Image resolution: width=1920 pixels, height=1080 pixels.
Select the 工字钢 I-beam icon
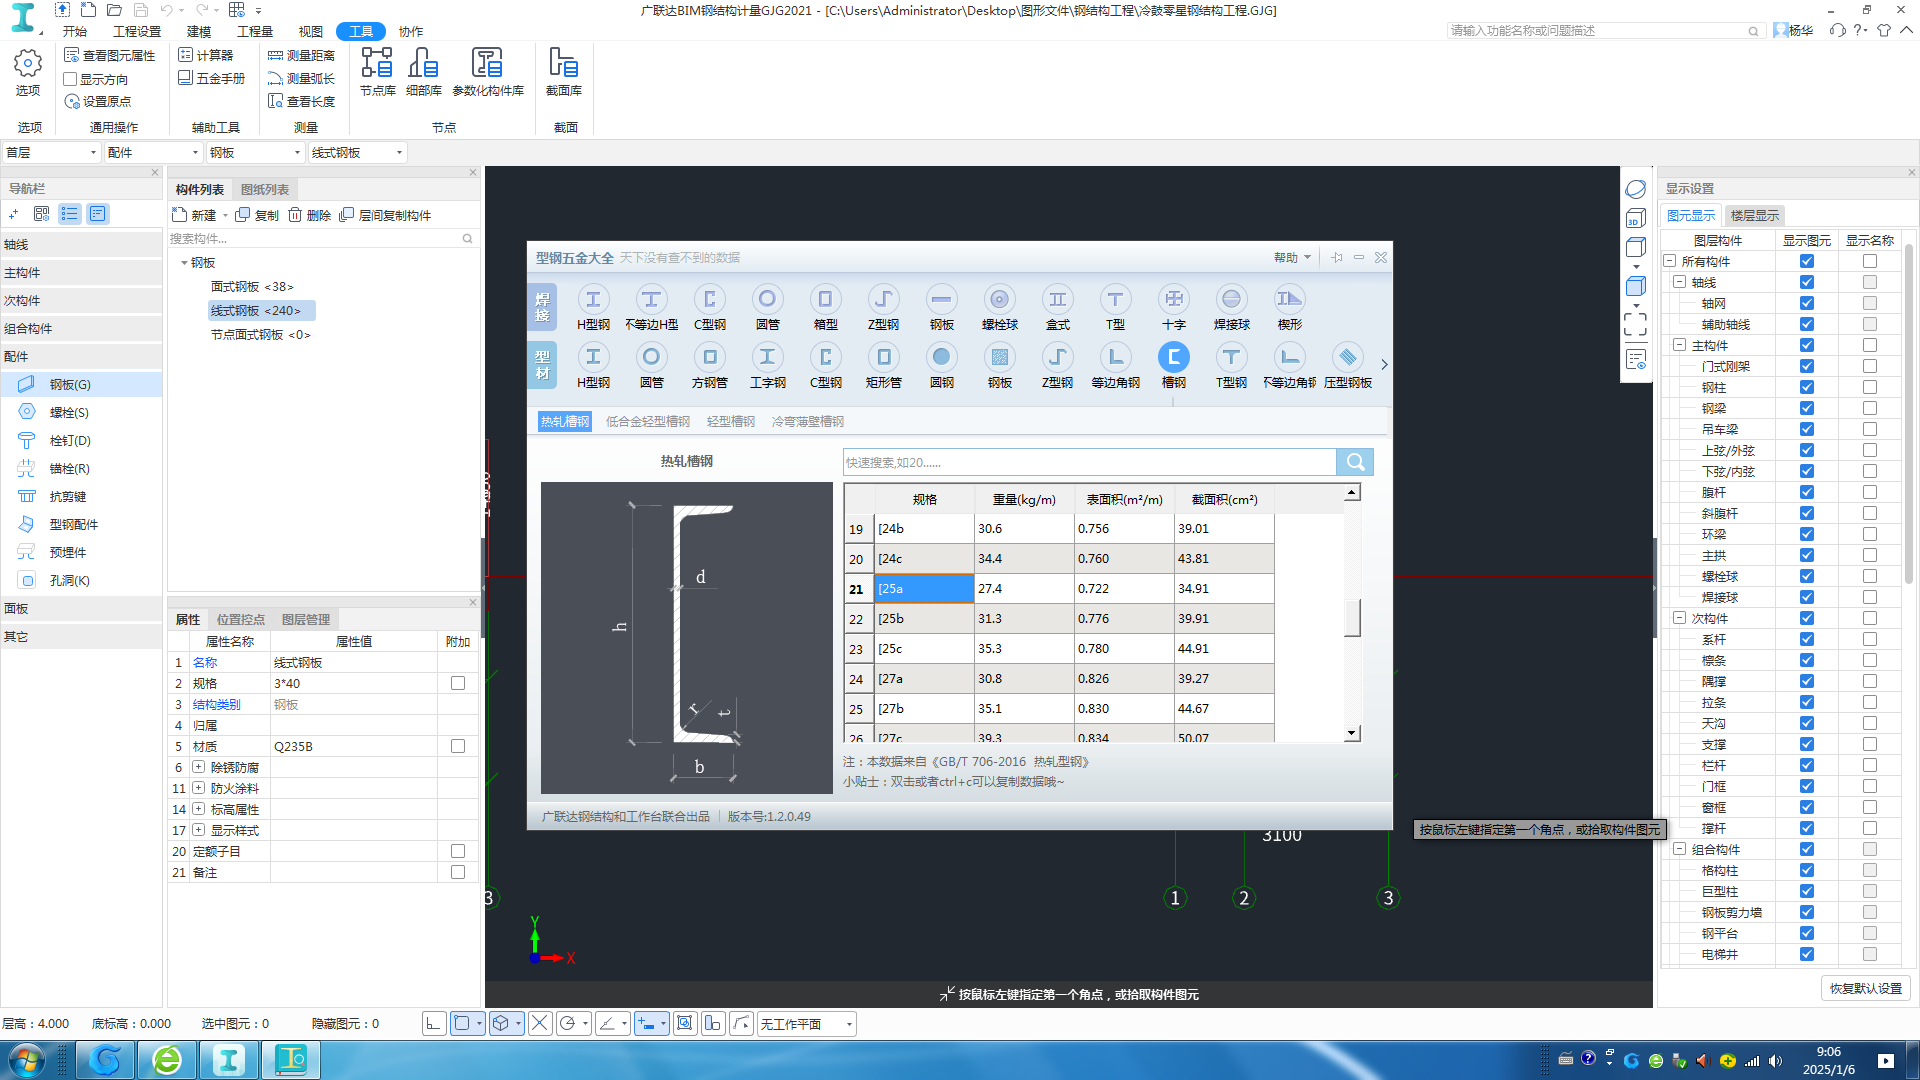click(x=767, y=365)
